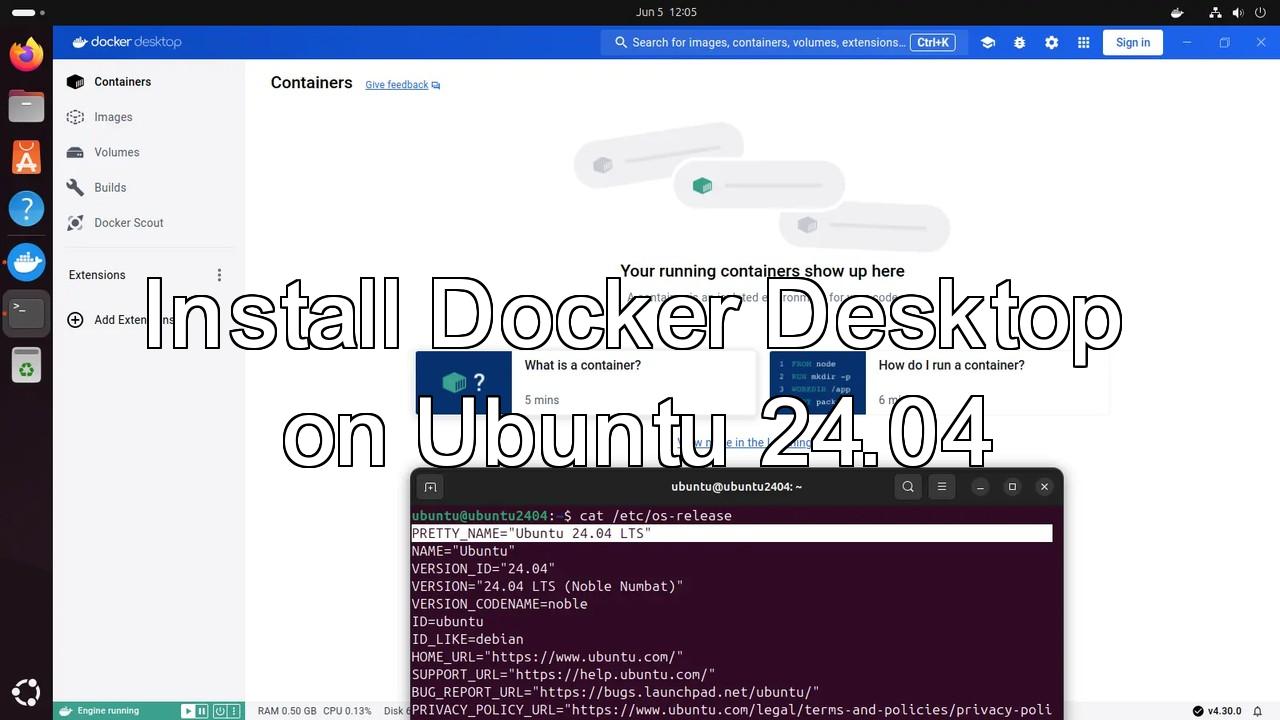Image resolution: width=1280 pixels, height=720 pixels.
Task: Open the Learning Center graduation cap icon
Action: coord(988,42)
